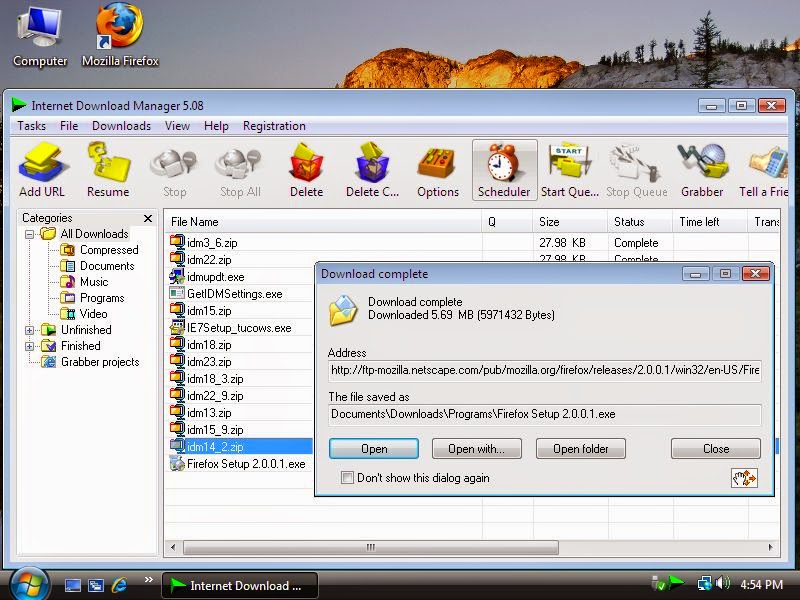Open the Tasks menu
800x600 pixels.
point(32,126)
